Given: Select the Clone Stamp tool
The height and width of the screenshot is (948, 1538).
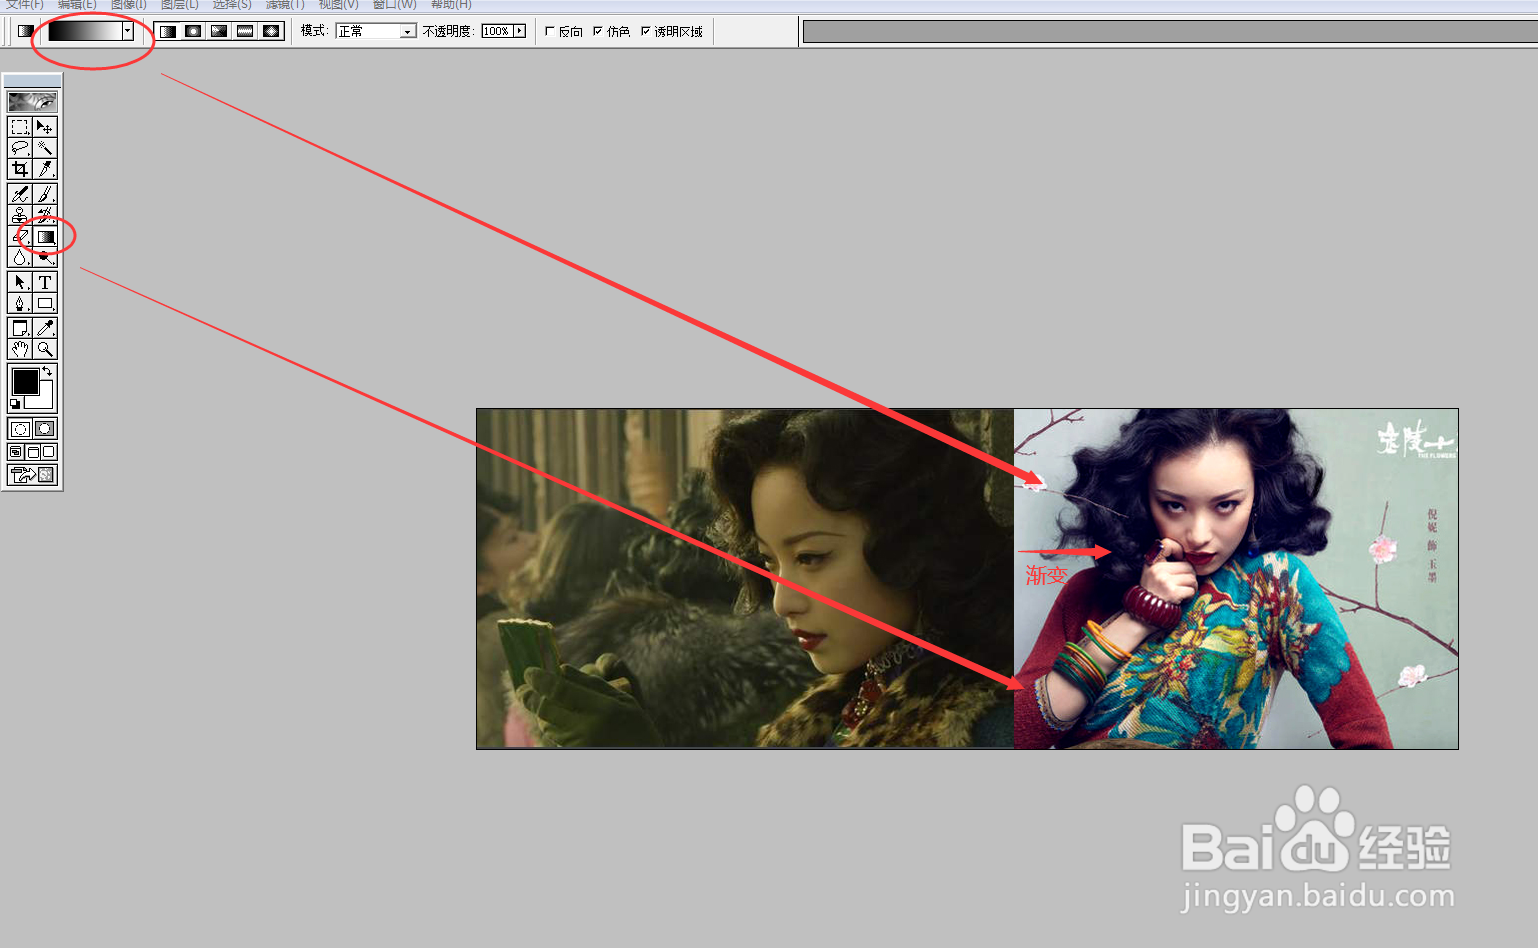Looking at the screenshot, I should point(20,215).
